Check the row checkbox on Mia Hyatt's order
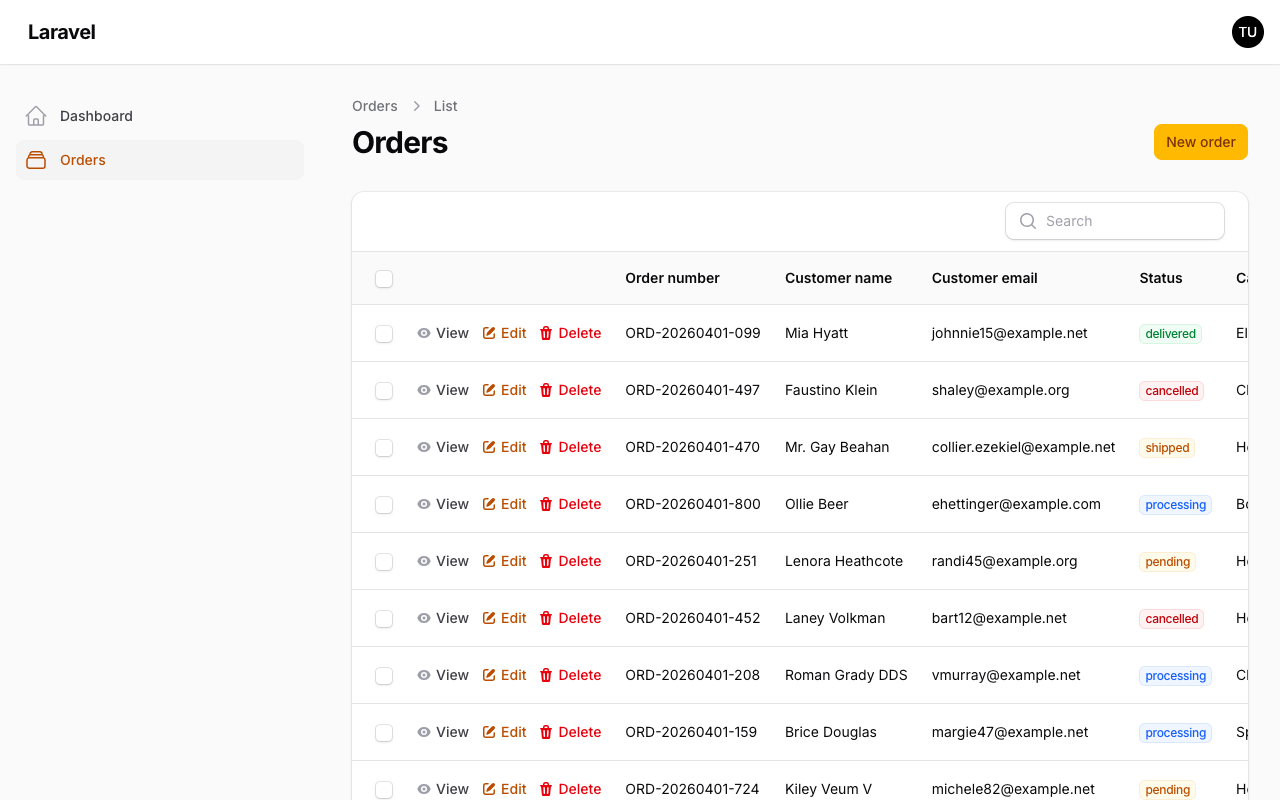The width and height of the screenshot is (1280, 800). pyautogui.click(x=384, y=333)
